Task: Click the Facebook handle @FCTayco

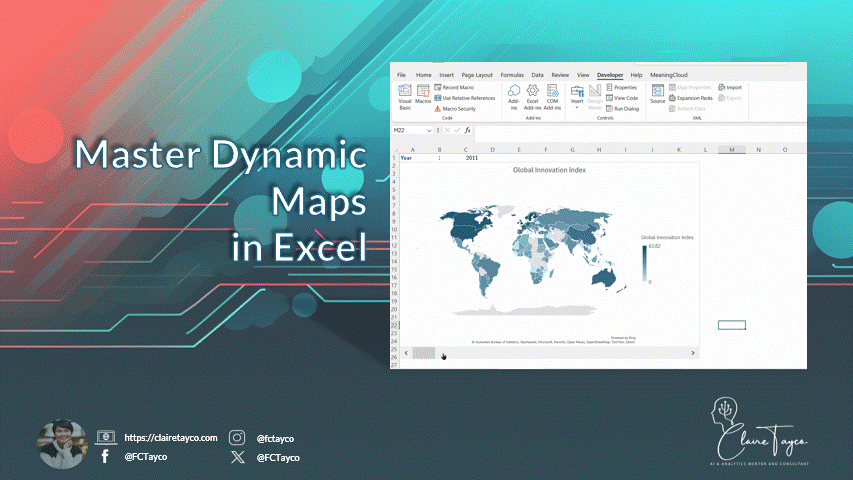Action: pyautogui.click(x=146, y=457)
